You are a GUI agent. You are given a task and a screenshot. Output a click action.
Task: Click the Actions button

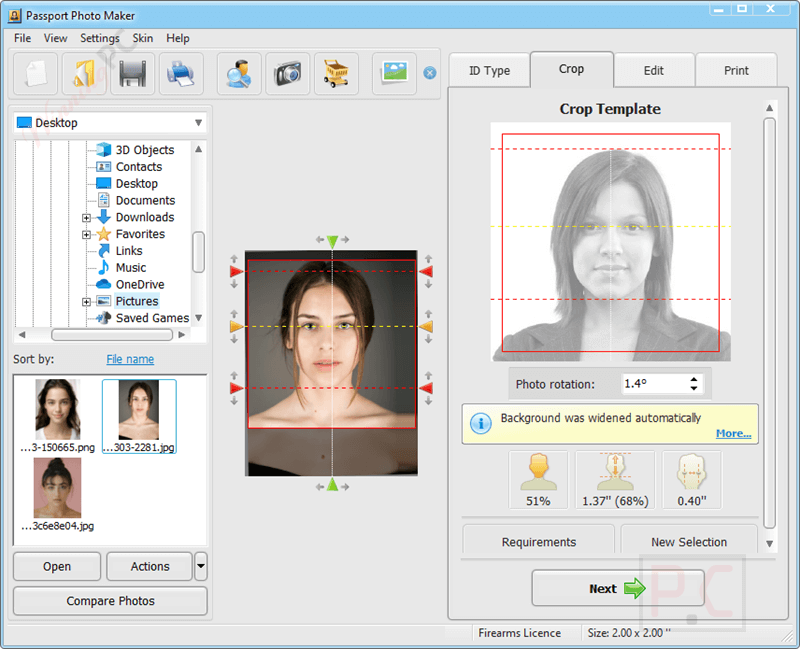(x=149, y=566)
